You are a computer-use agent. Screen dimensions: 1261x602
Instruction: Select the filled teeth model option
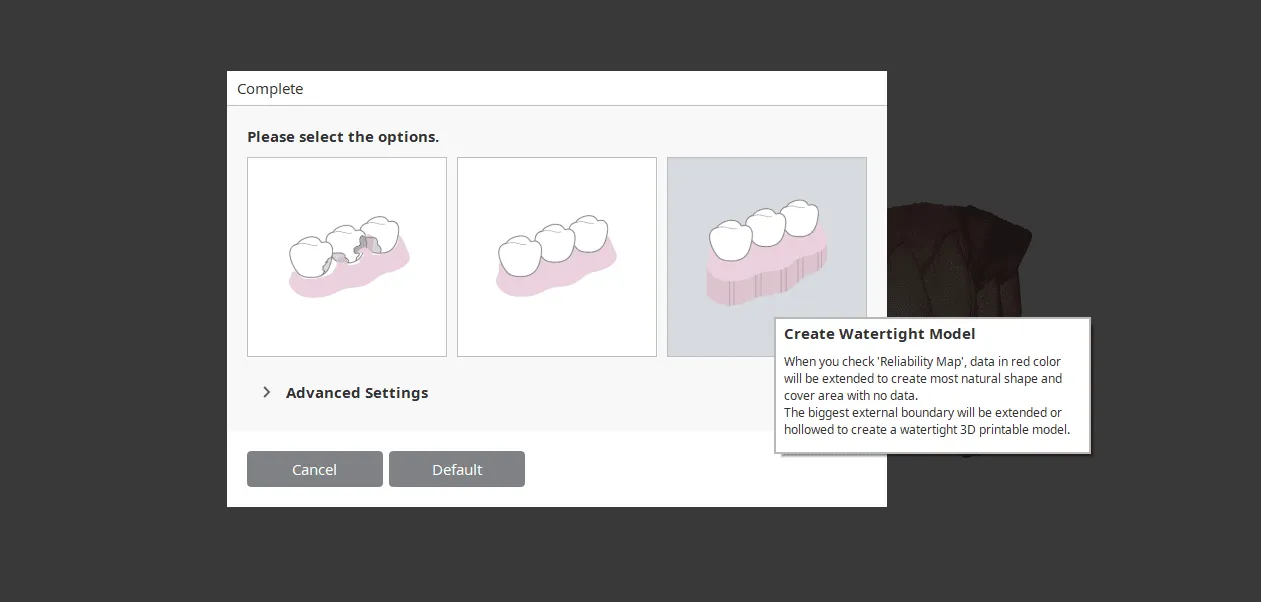point(557,257)
